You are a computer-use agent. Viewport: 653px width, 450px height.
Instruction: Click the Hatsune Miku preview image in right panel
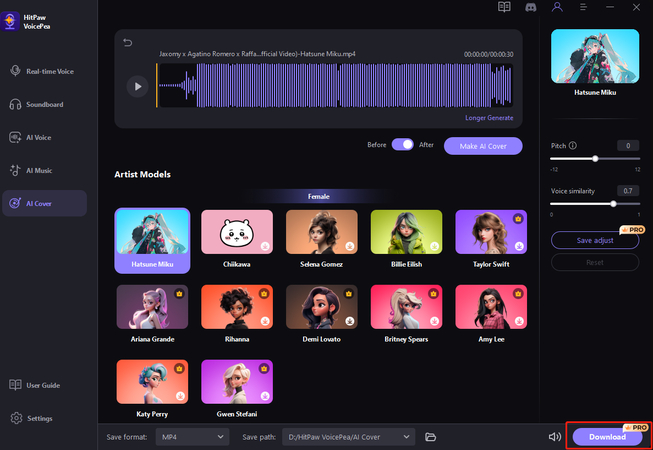(595, 56)
